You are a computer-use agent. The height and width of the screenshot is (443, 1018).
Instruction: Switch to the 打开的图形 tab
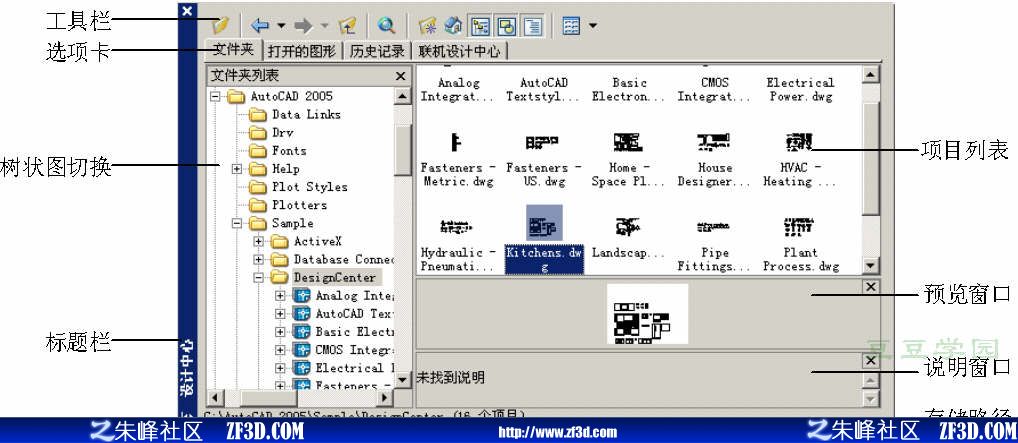302,51
